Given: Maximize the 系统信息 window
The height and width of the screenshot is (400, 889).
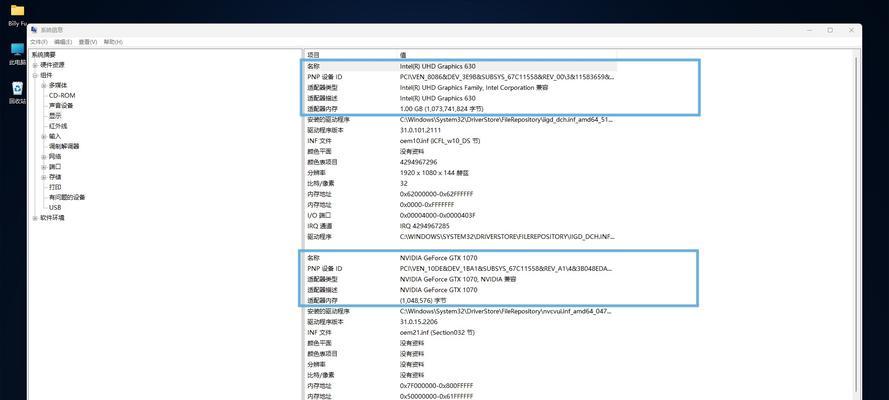Looking at the screenshot, I should pyautogui.click(x=830, y=30).
